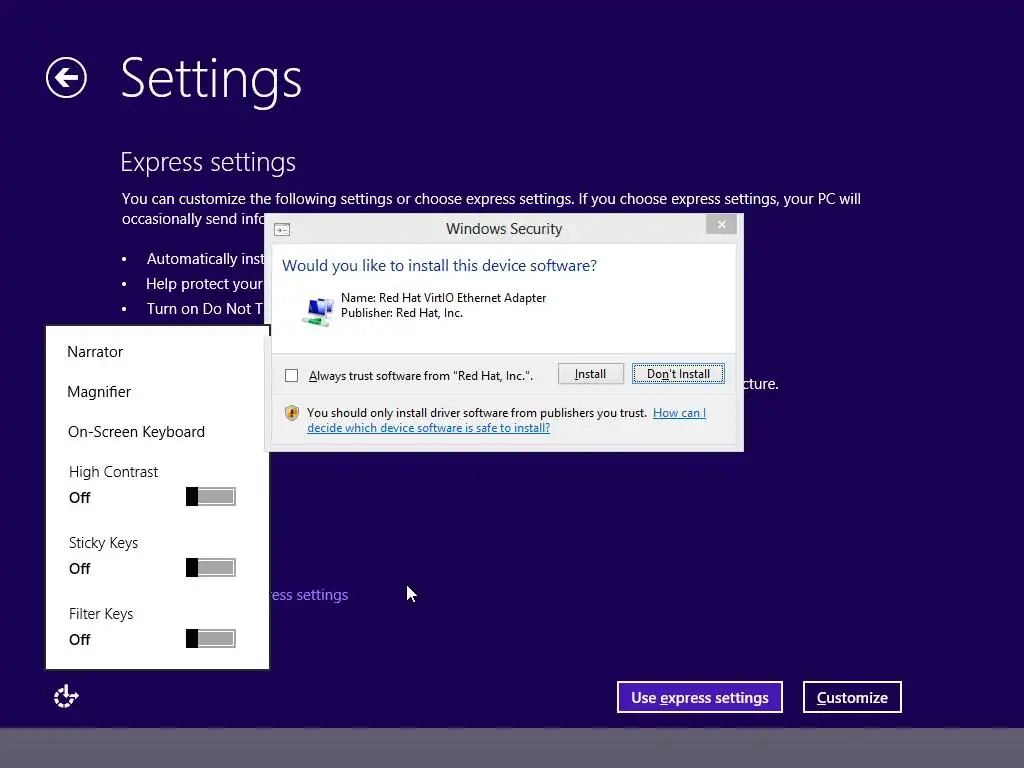
Task: Click the Express settings heading
Action: tap(208, 162)
